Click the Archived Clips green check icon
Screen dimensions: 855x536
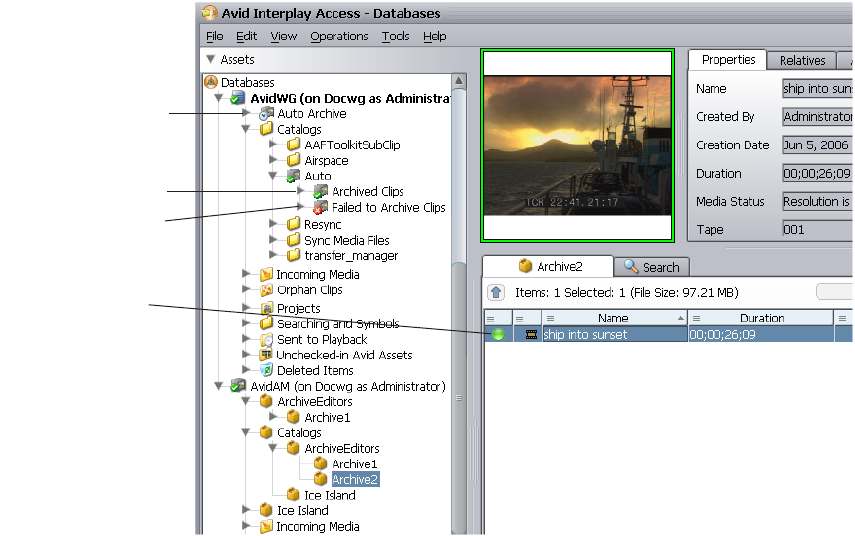tap(320, 191)
